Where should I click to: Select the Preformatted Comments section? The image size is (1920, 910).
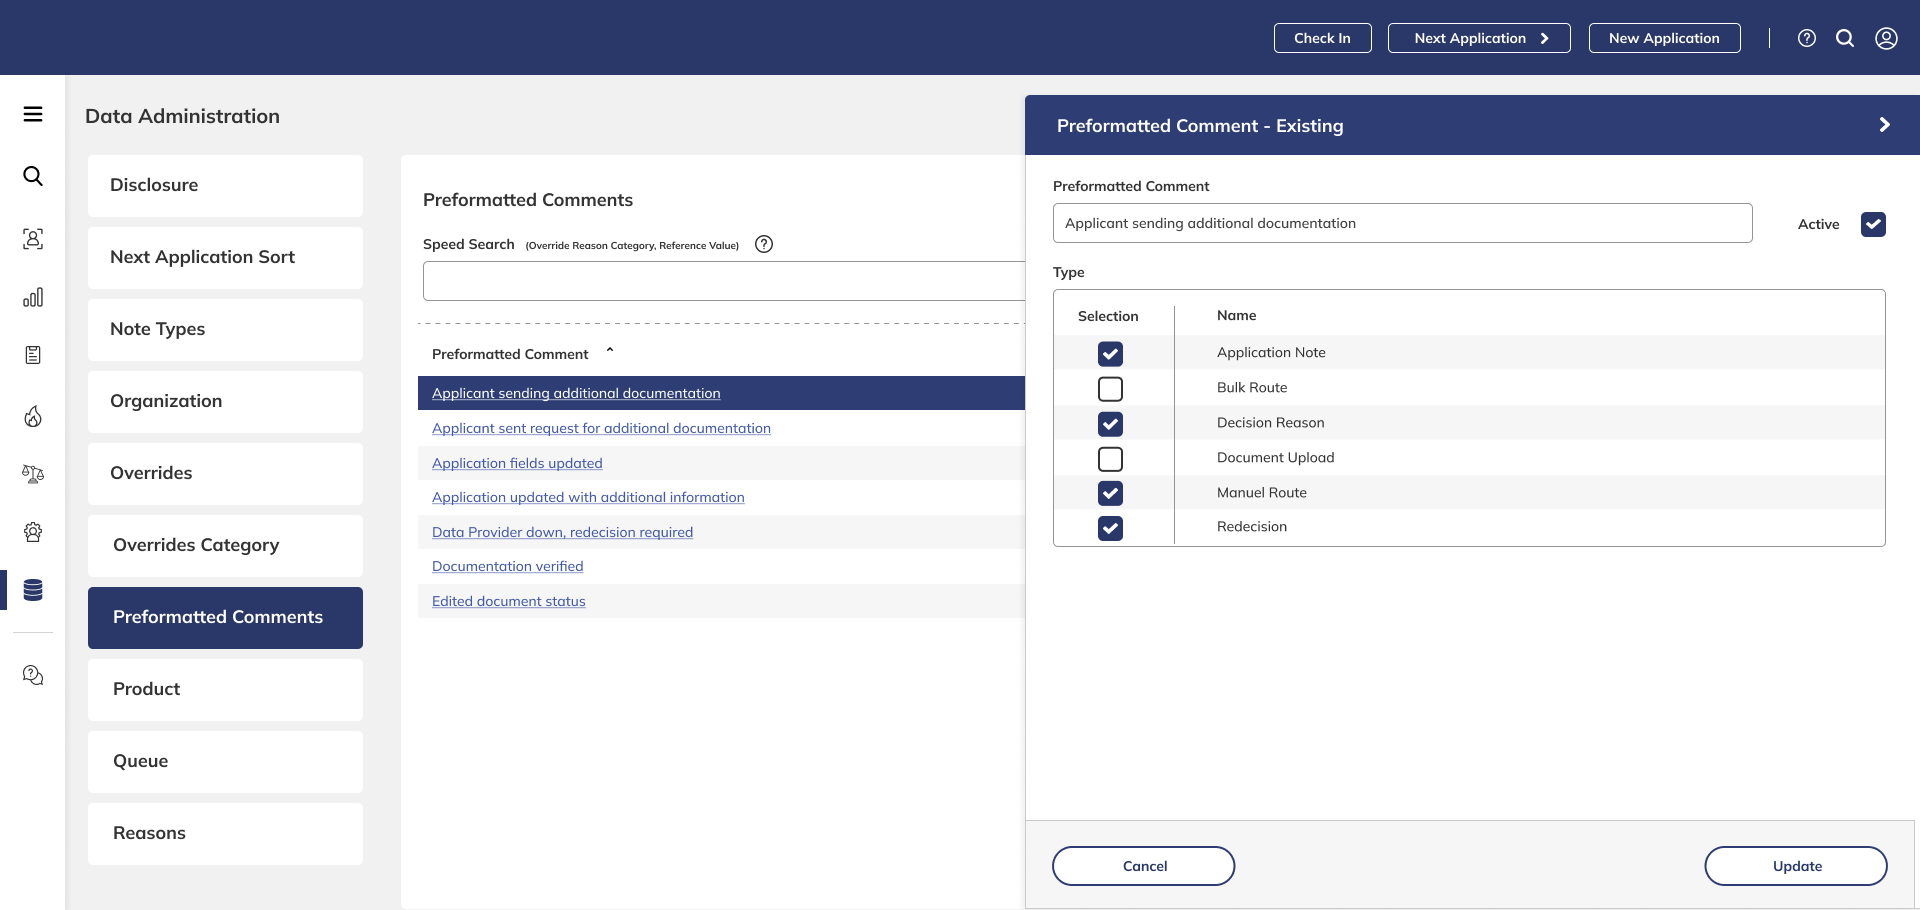click(225, 617)
